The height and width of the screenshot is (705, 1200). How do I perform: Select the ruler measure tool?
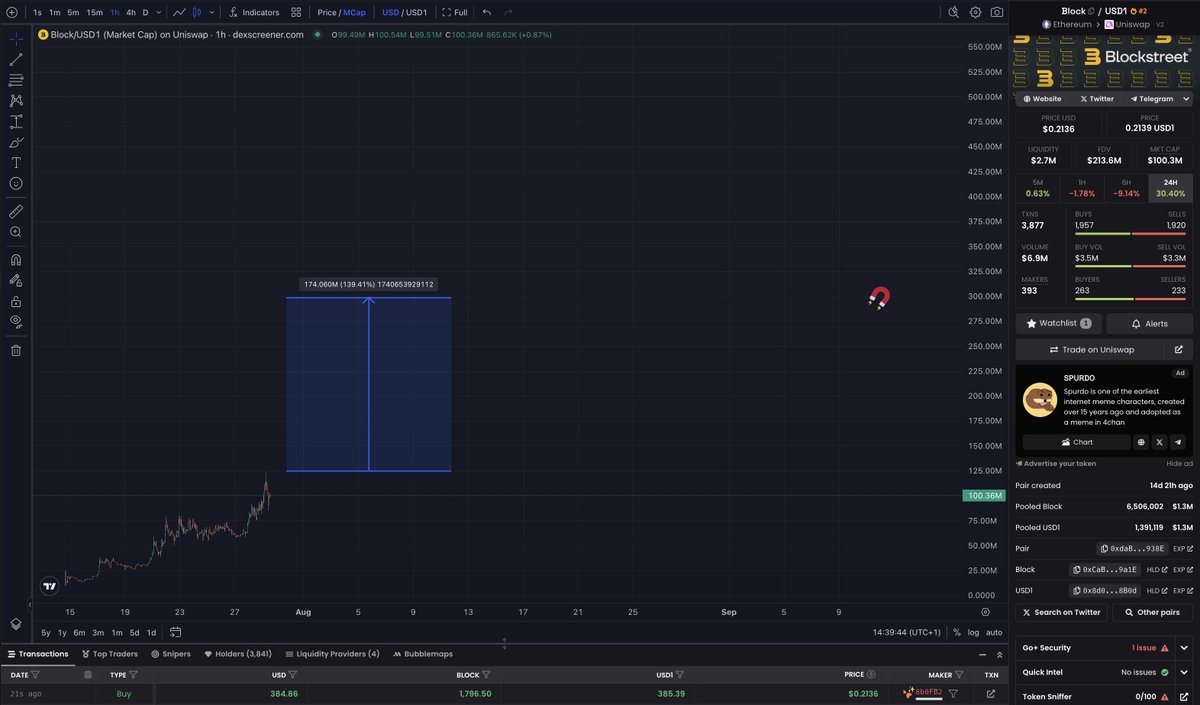[x=16, y=212]
